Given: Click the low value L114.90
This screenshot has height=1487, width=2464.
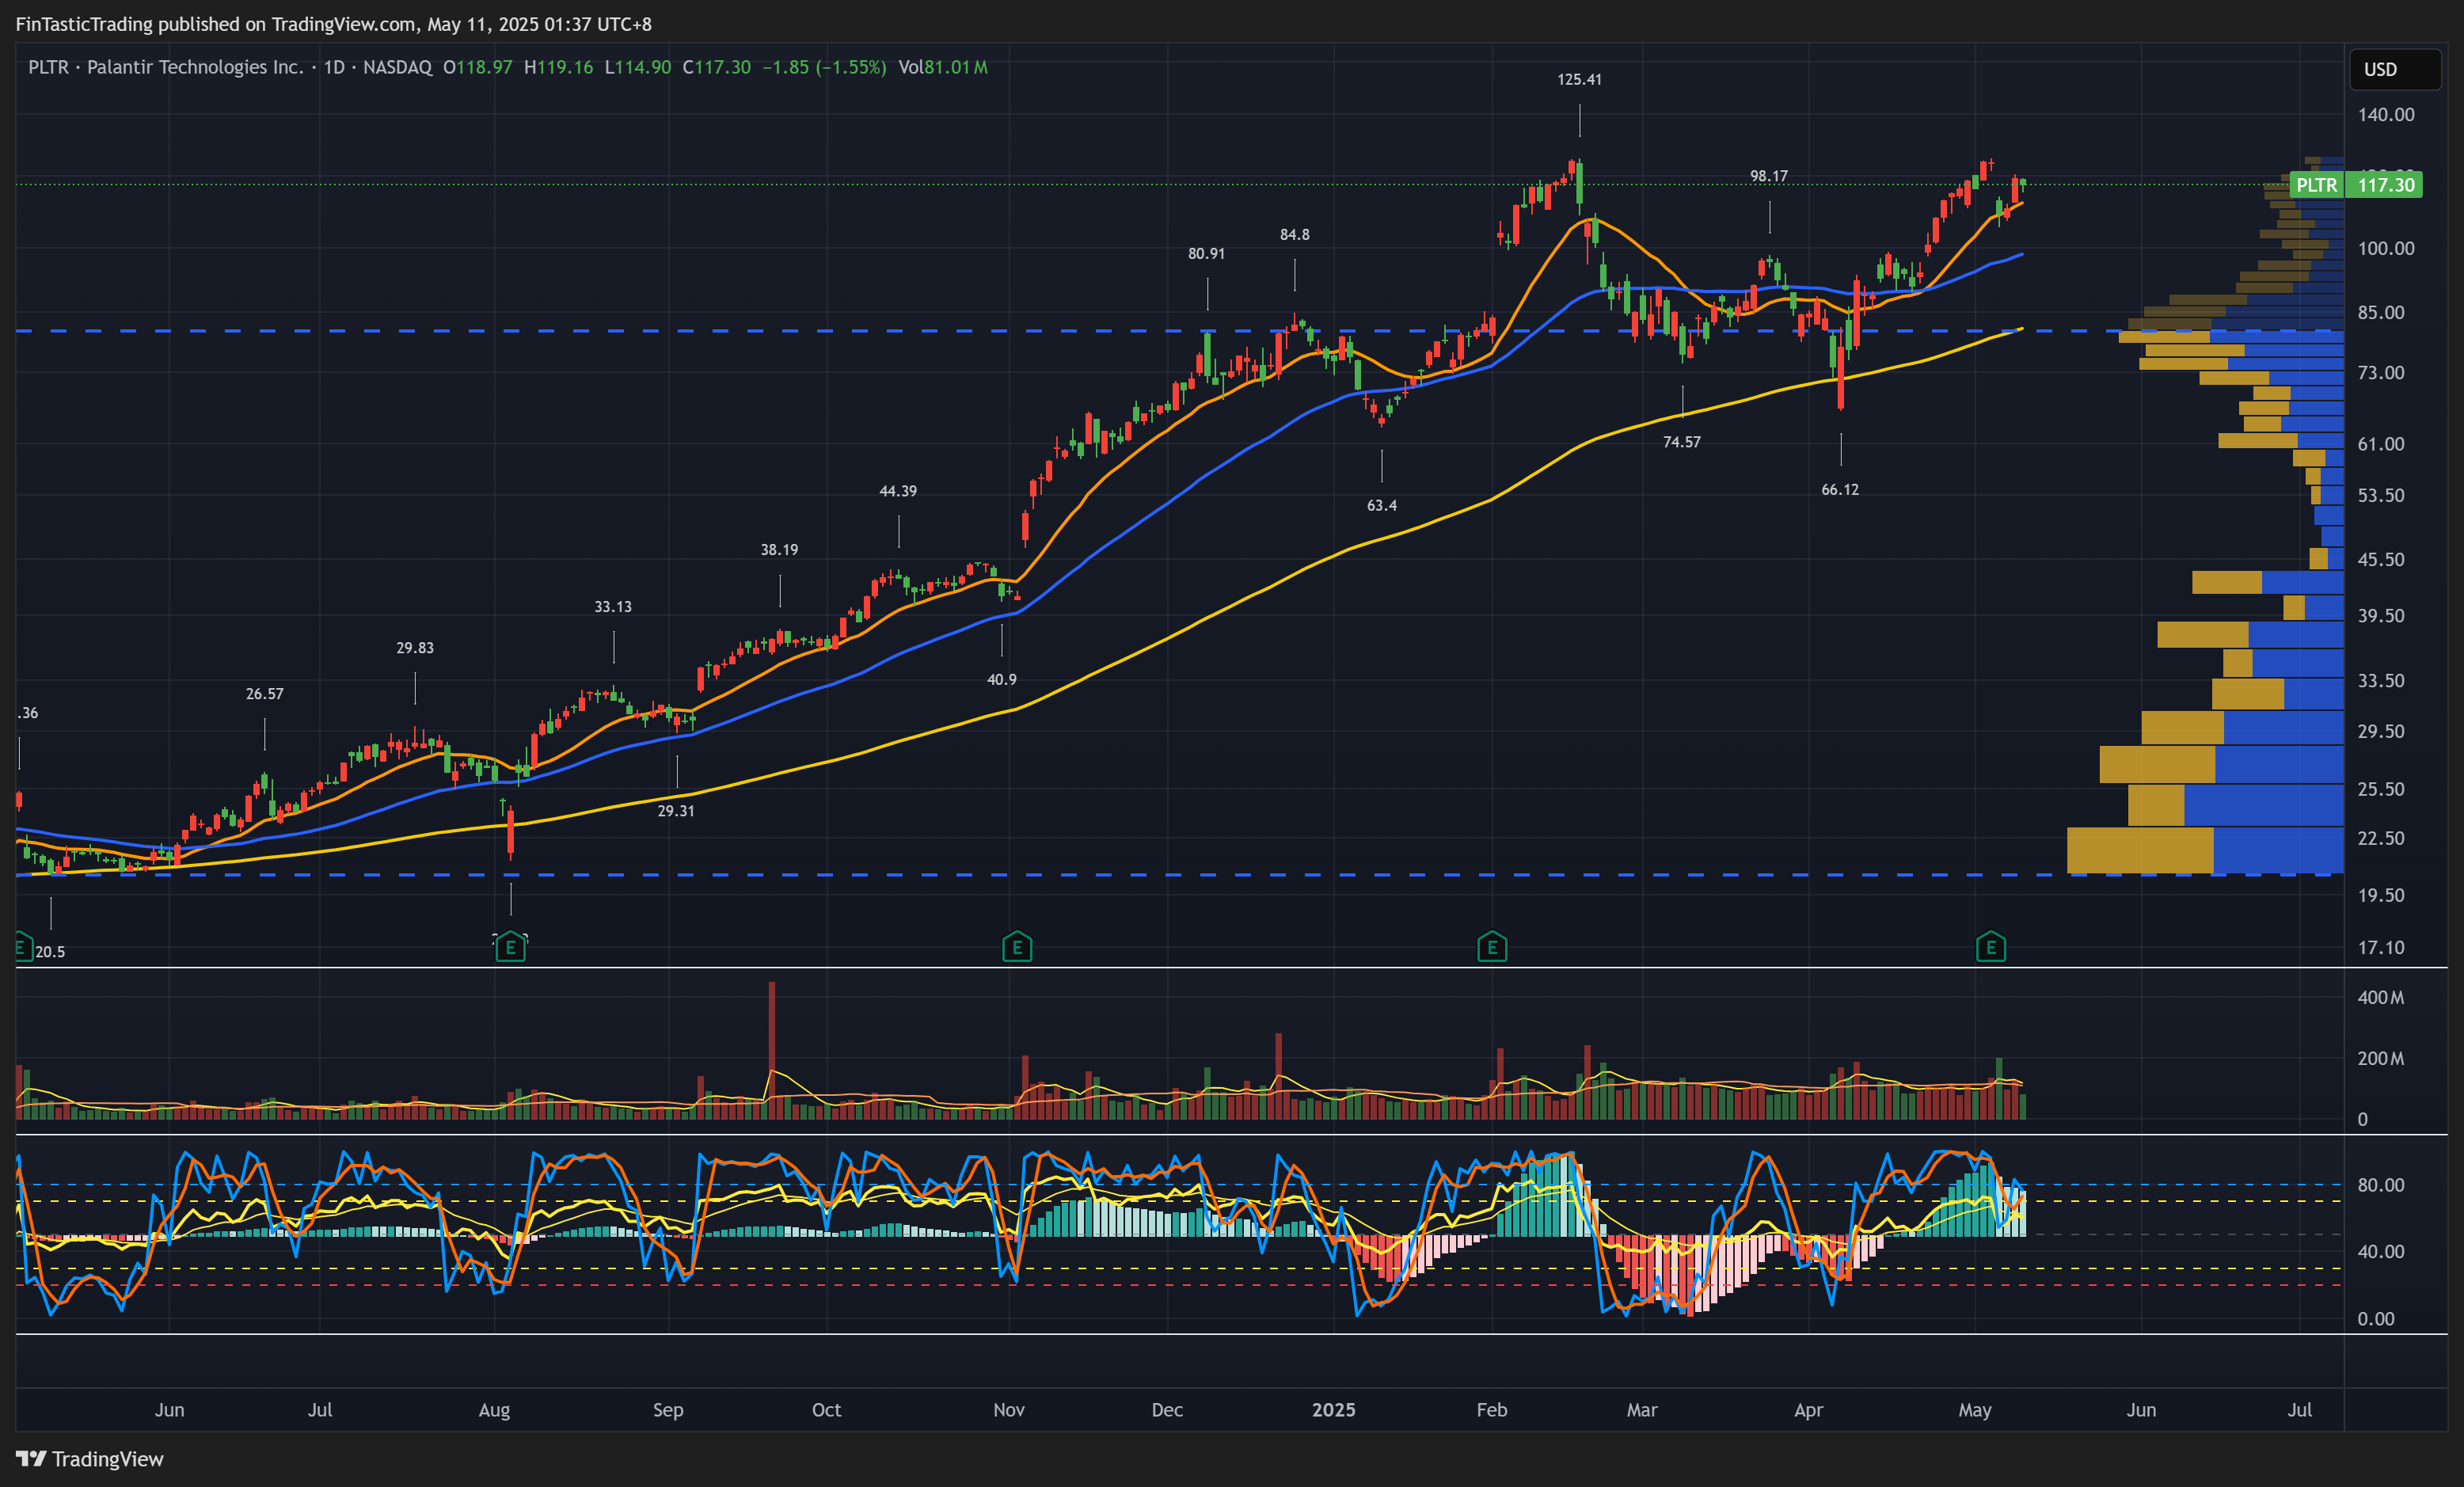Looking at the screenshot, I should tap(638, 67).
